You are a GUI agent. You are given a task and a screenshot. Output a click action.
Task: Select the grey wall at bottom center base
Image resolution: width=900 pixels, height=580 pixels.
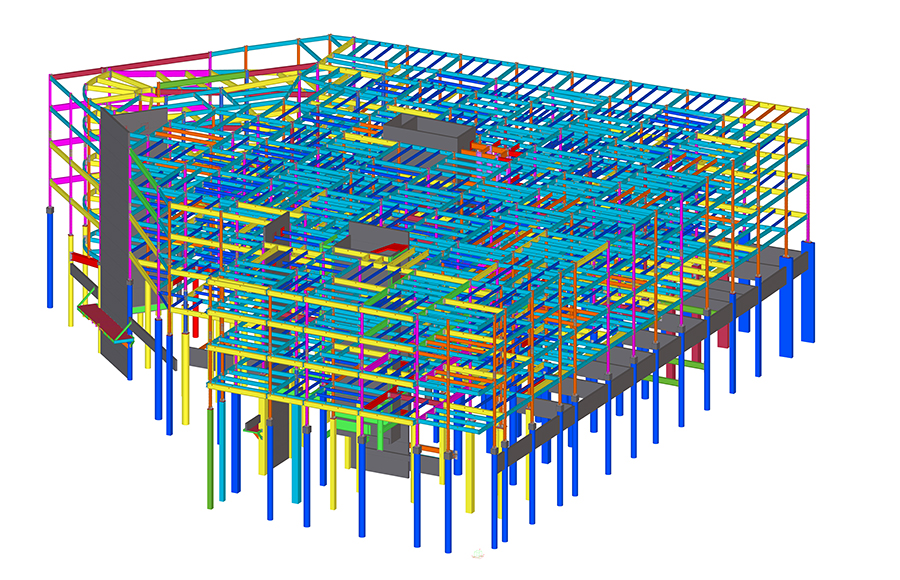pos(385,461)
